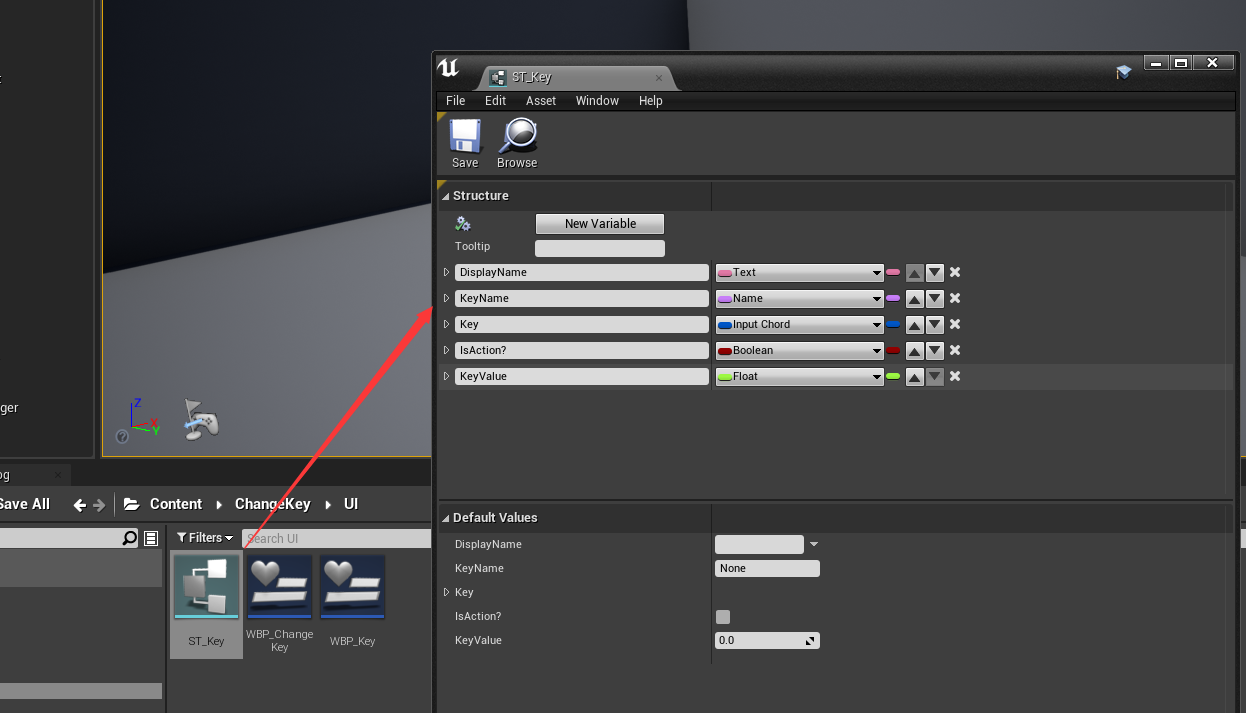Image resolution: width=1246 pixels, height=713 pixels.
Task: Click the magnifying glass search icon
Action: click(129, 537)
